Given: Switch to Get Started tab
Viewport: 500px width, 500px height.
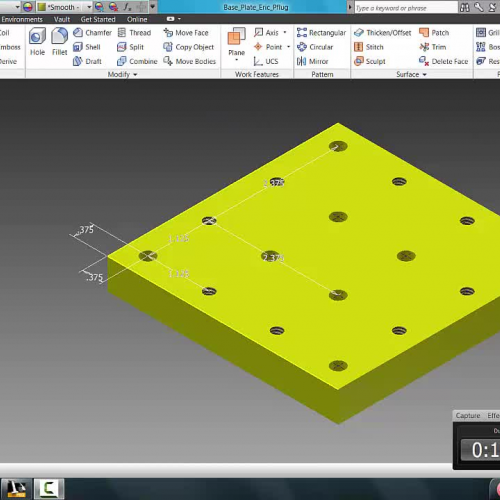Looking at the screenshot, I should [x=98, y=19].
